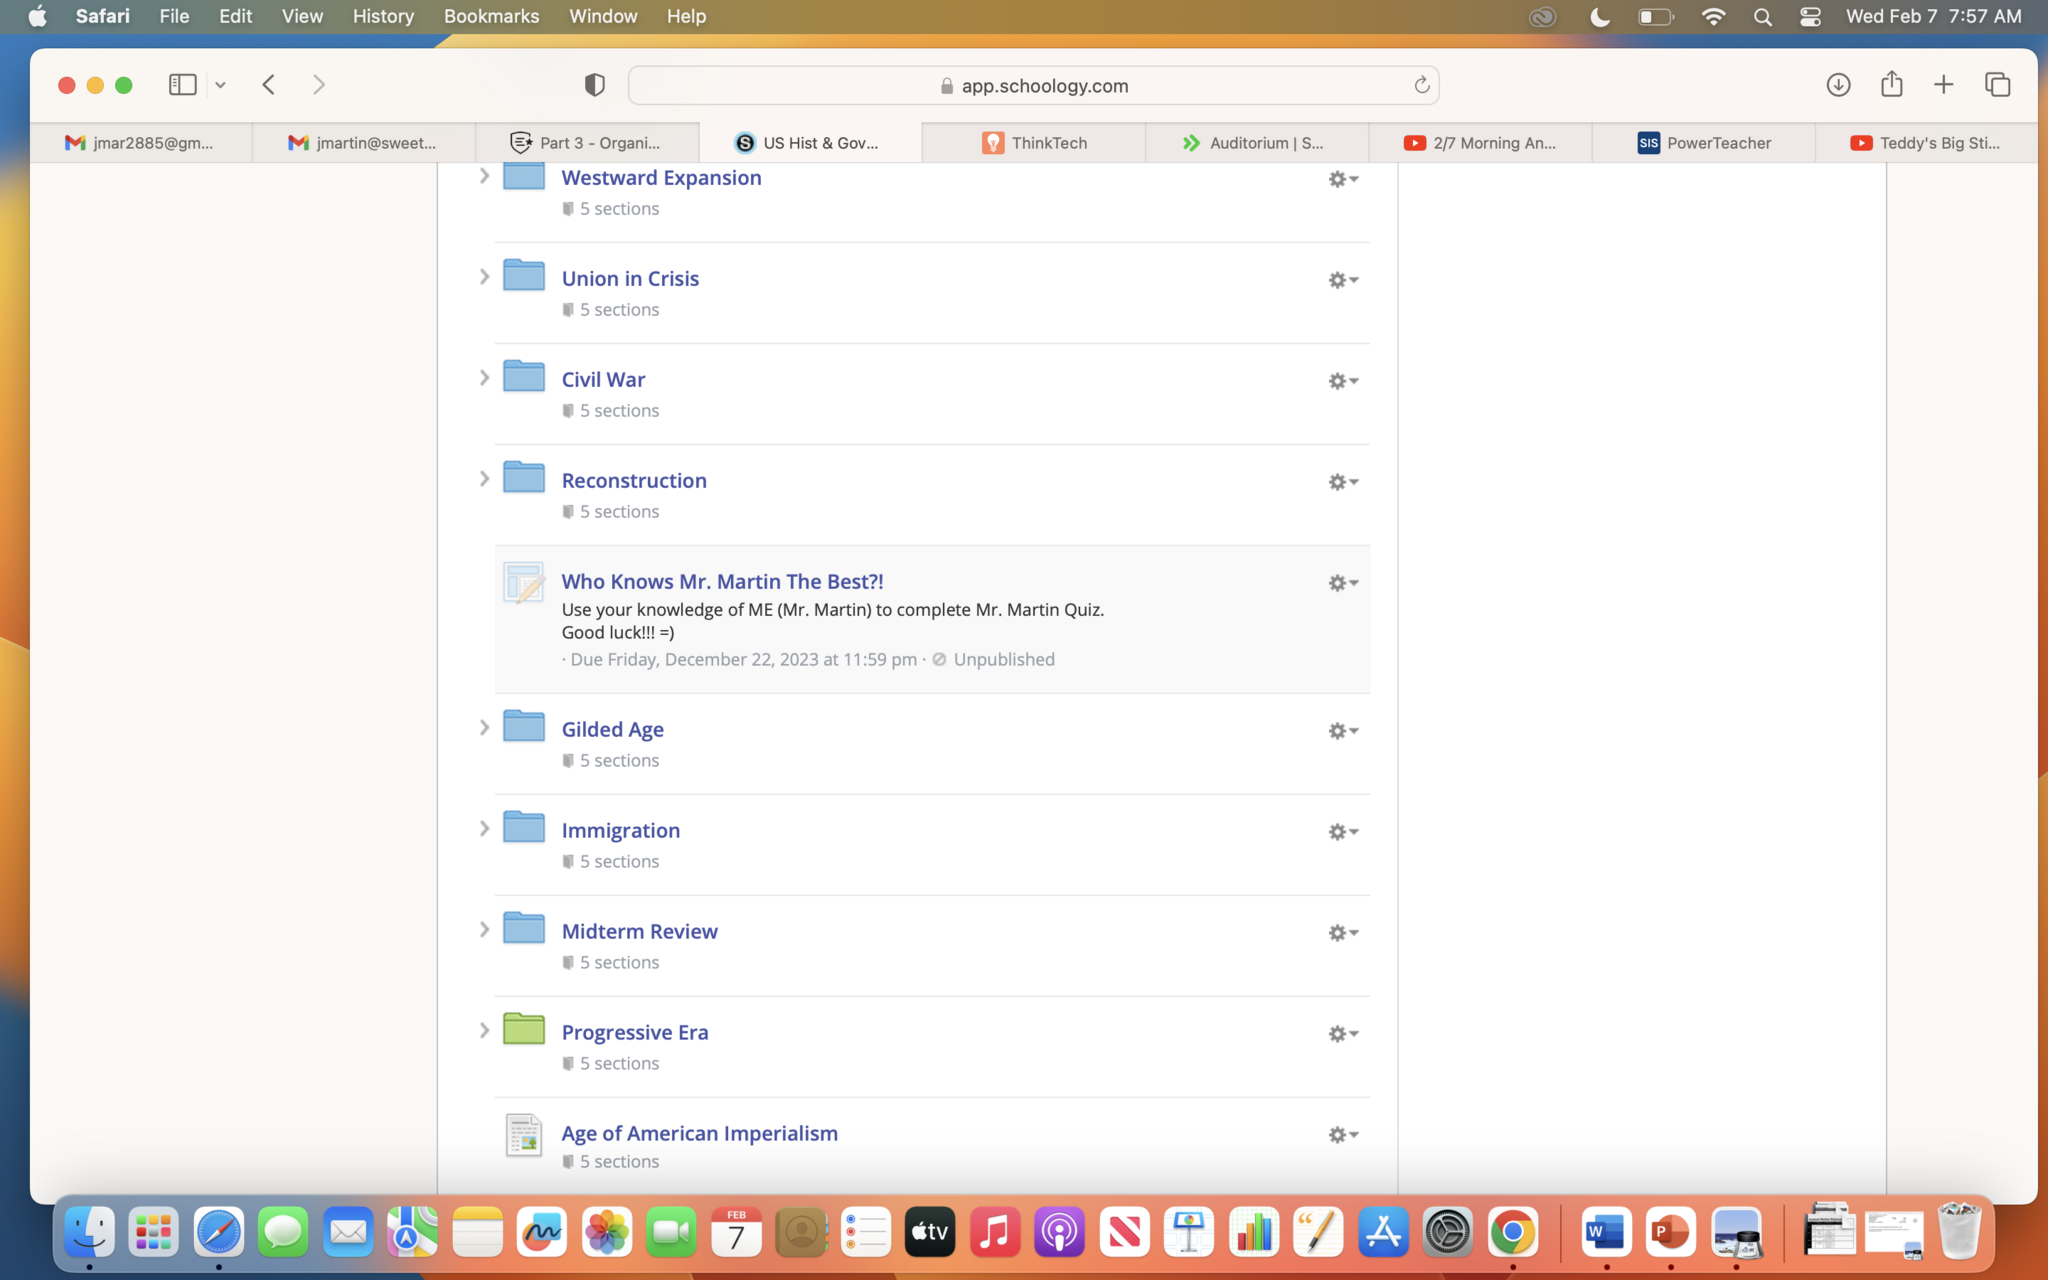Click Safari's Privacy Report shield icon

(x=595, y=85)
